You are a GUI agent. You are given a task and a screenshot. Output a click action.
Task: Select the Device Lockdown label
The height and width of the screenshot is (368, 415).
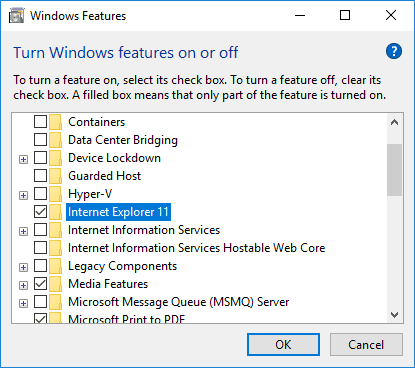[x=114, y=158]
